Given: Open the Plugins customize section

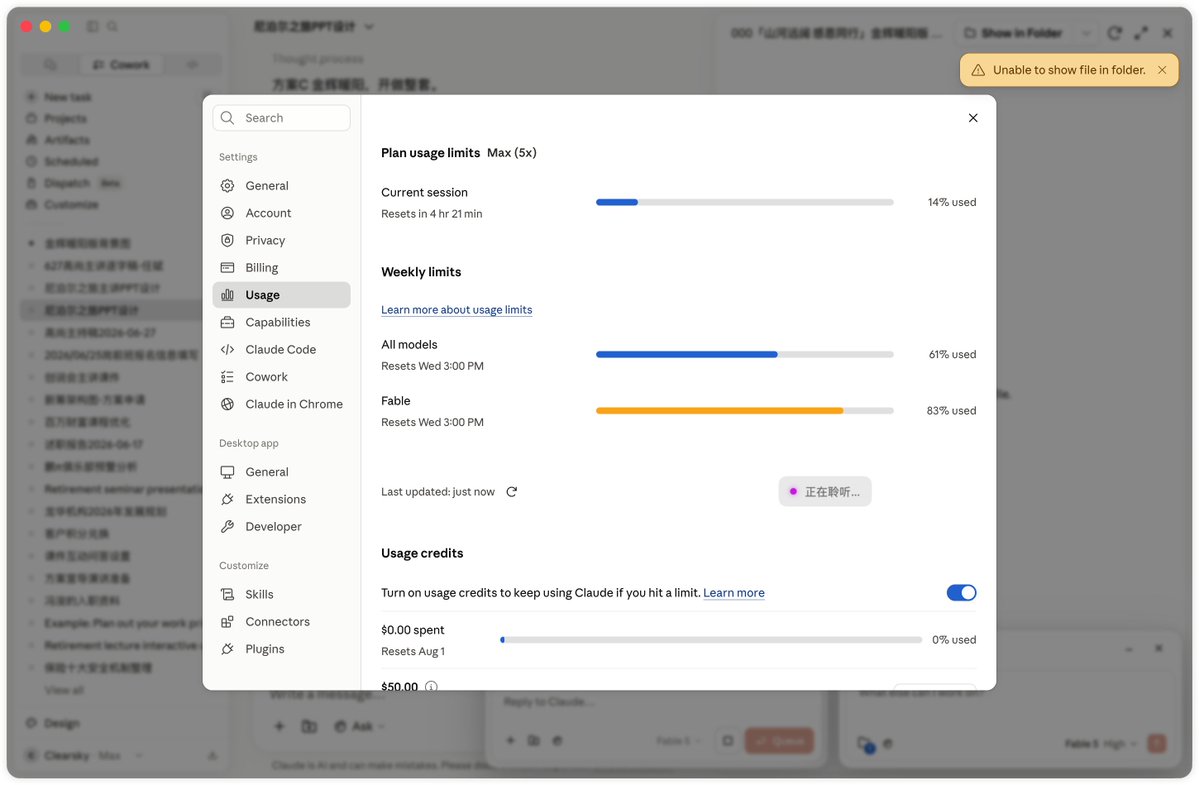Looking at the screenshot, I should (281, 649).
